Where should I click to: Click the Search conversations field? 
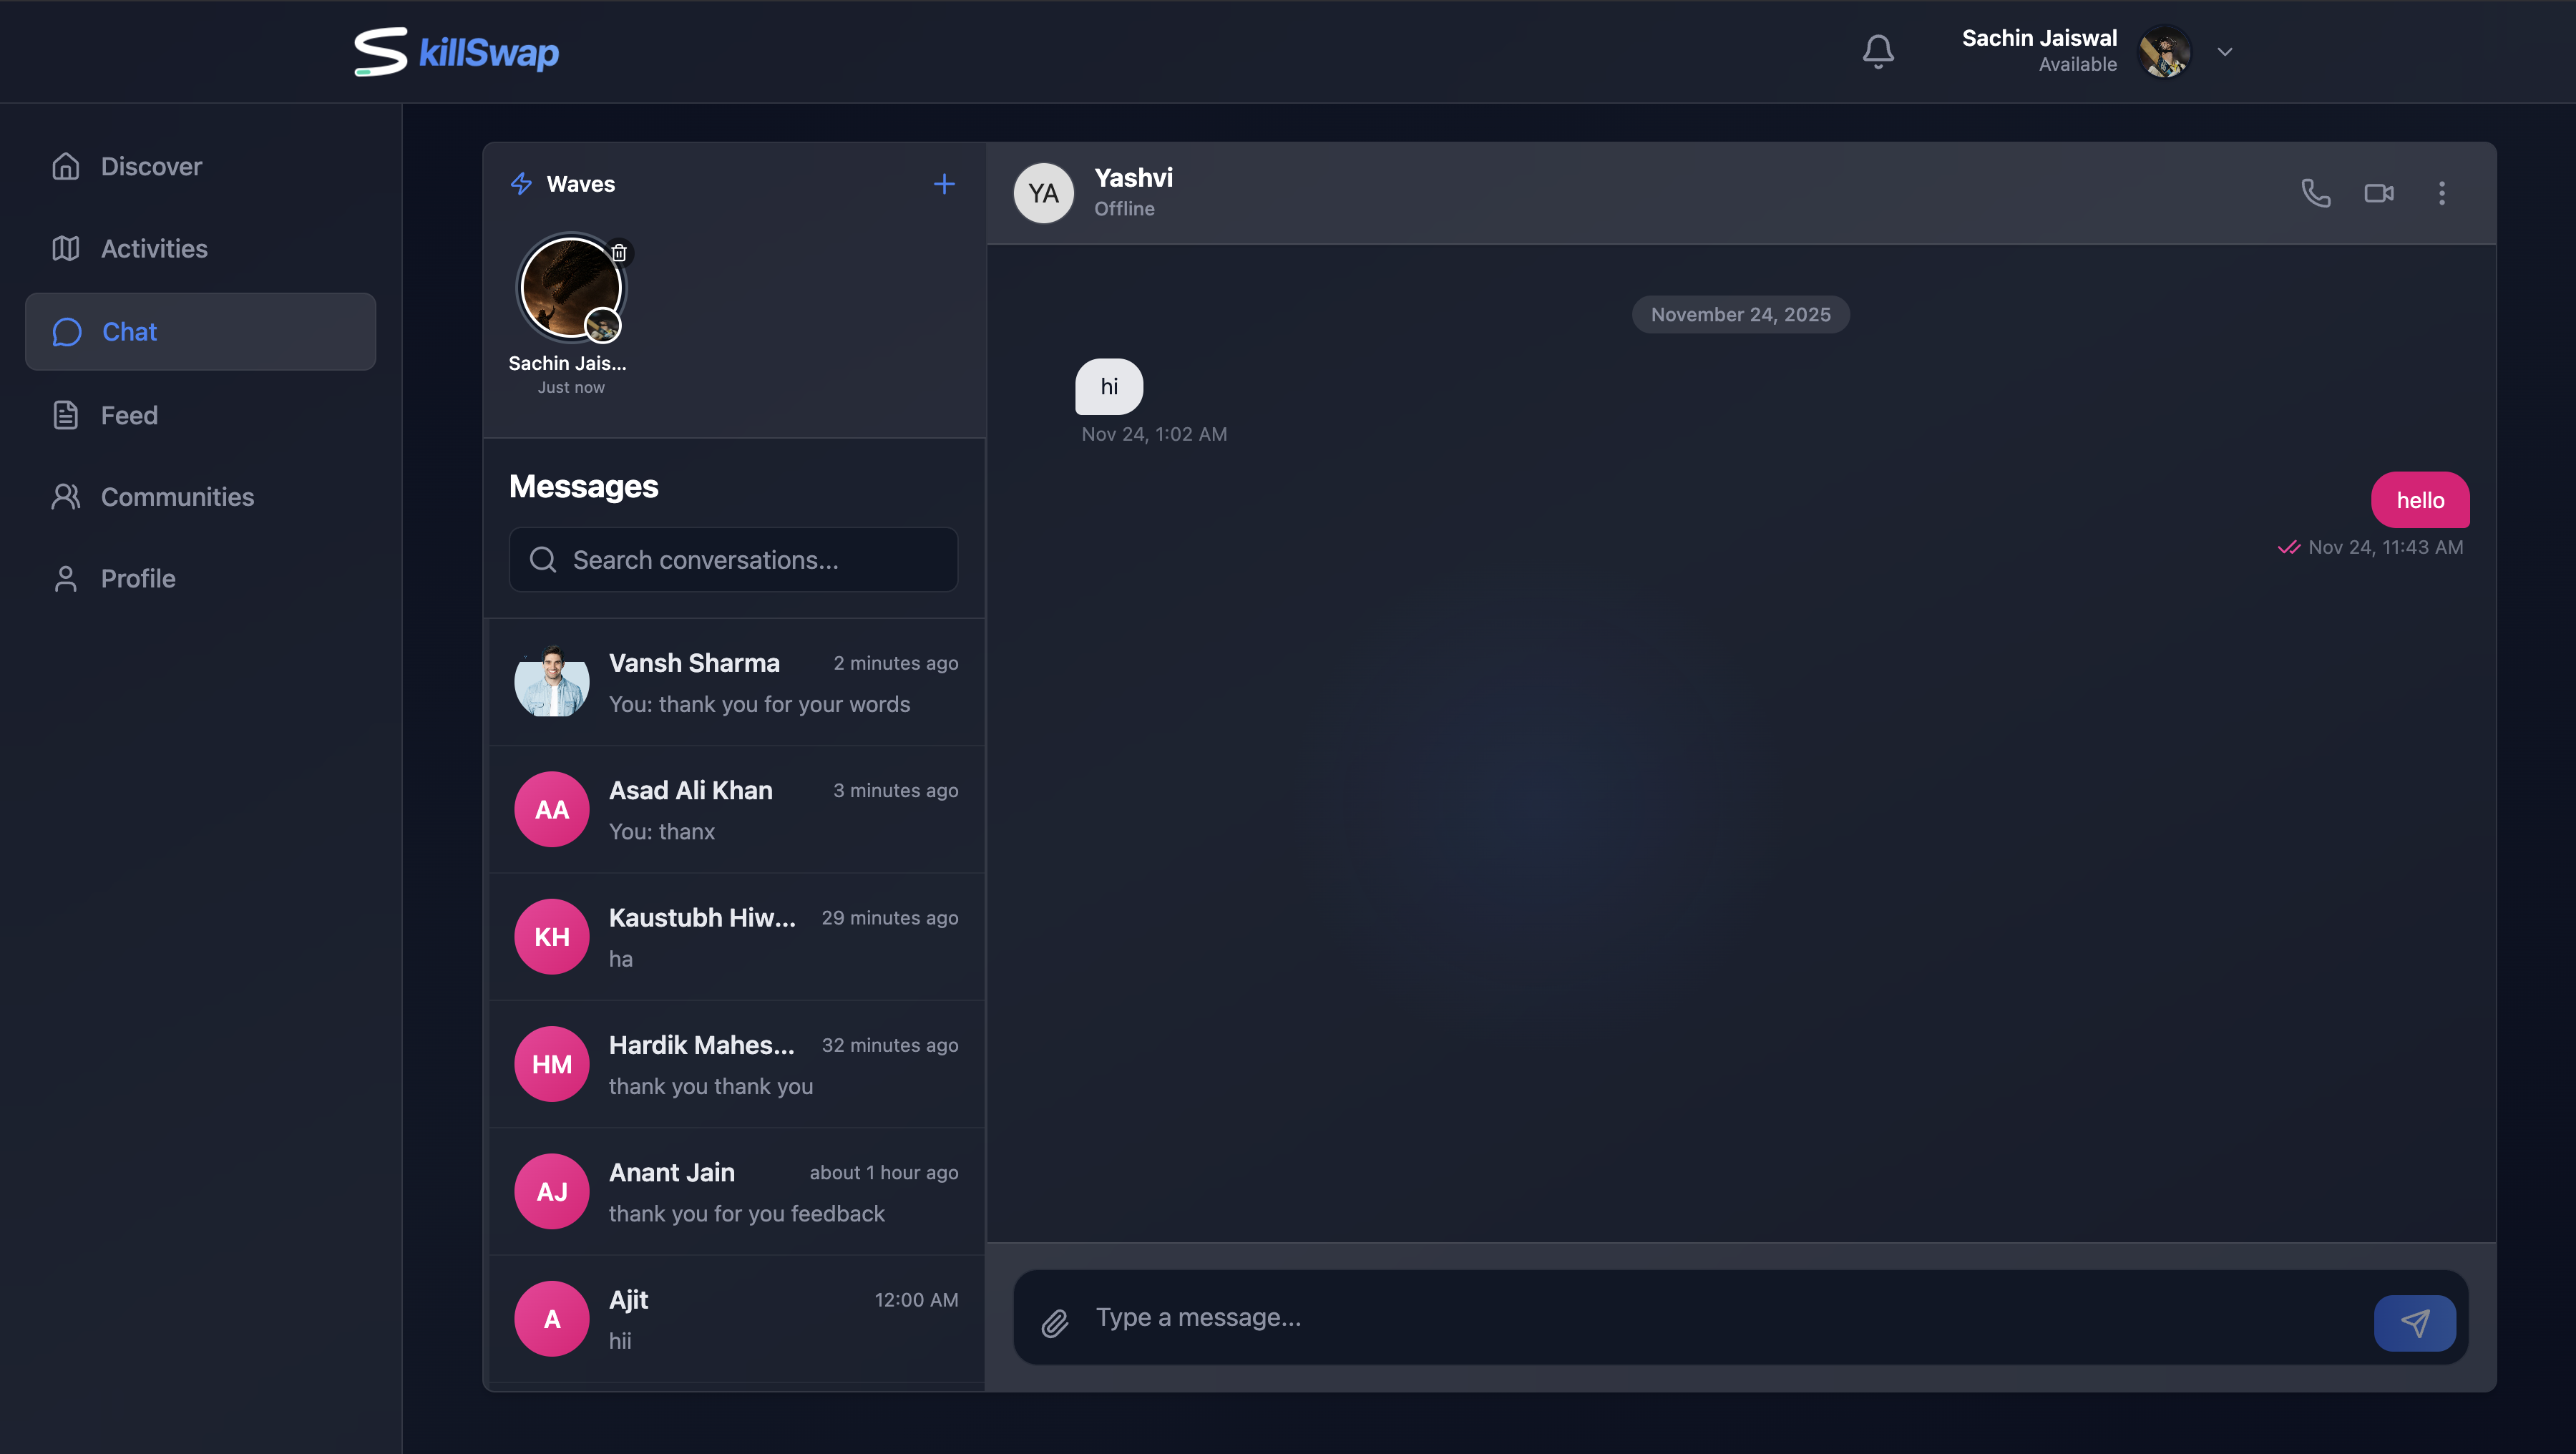(733, 560)
